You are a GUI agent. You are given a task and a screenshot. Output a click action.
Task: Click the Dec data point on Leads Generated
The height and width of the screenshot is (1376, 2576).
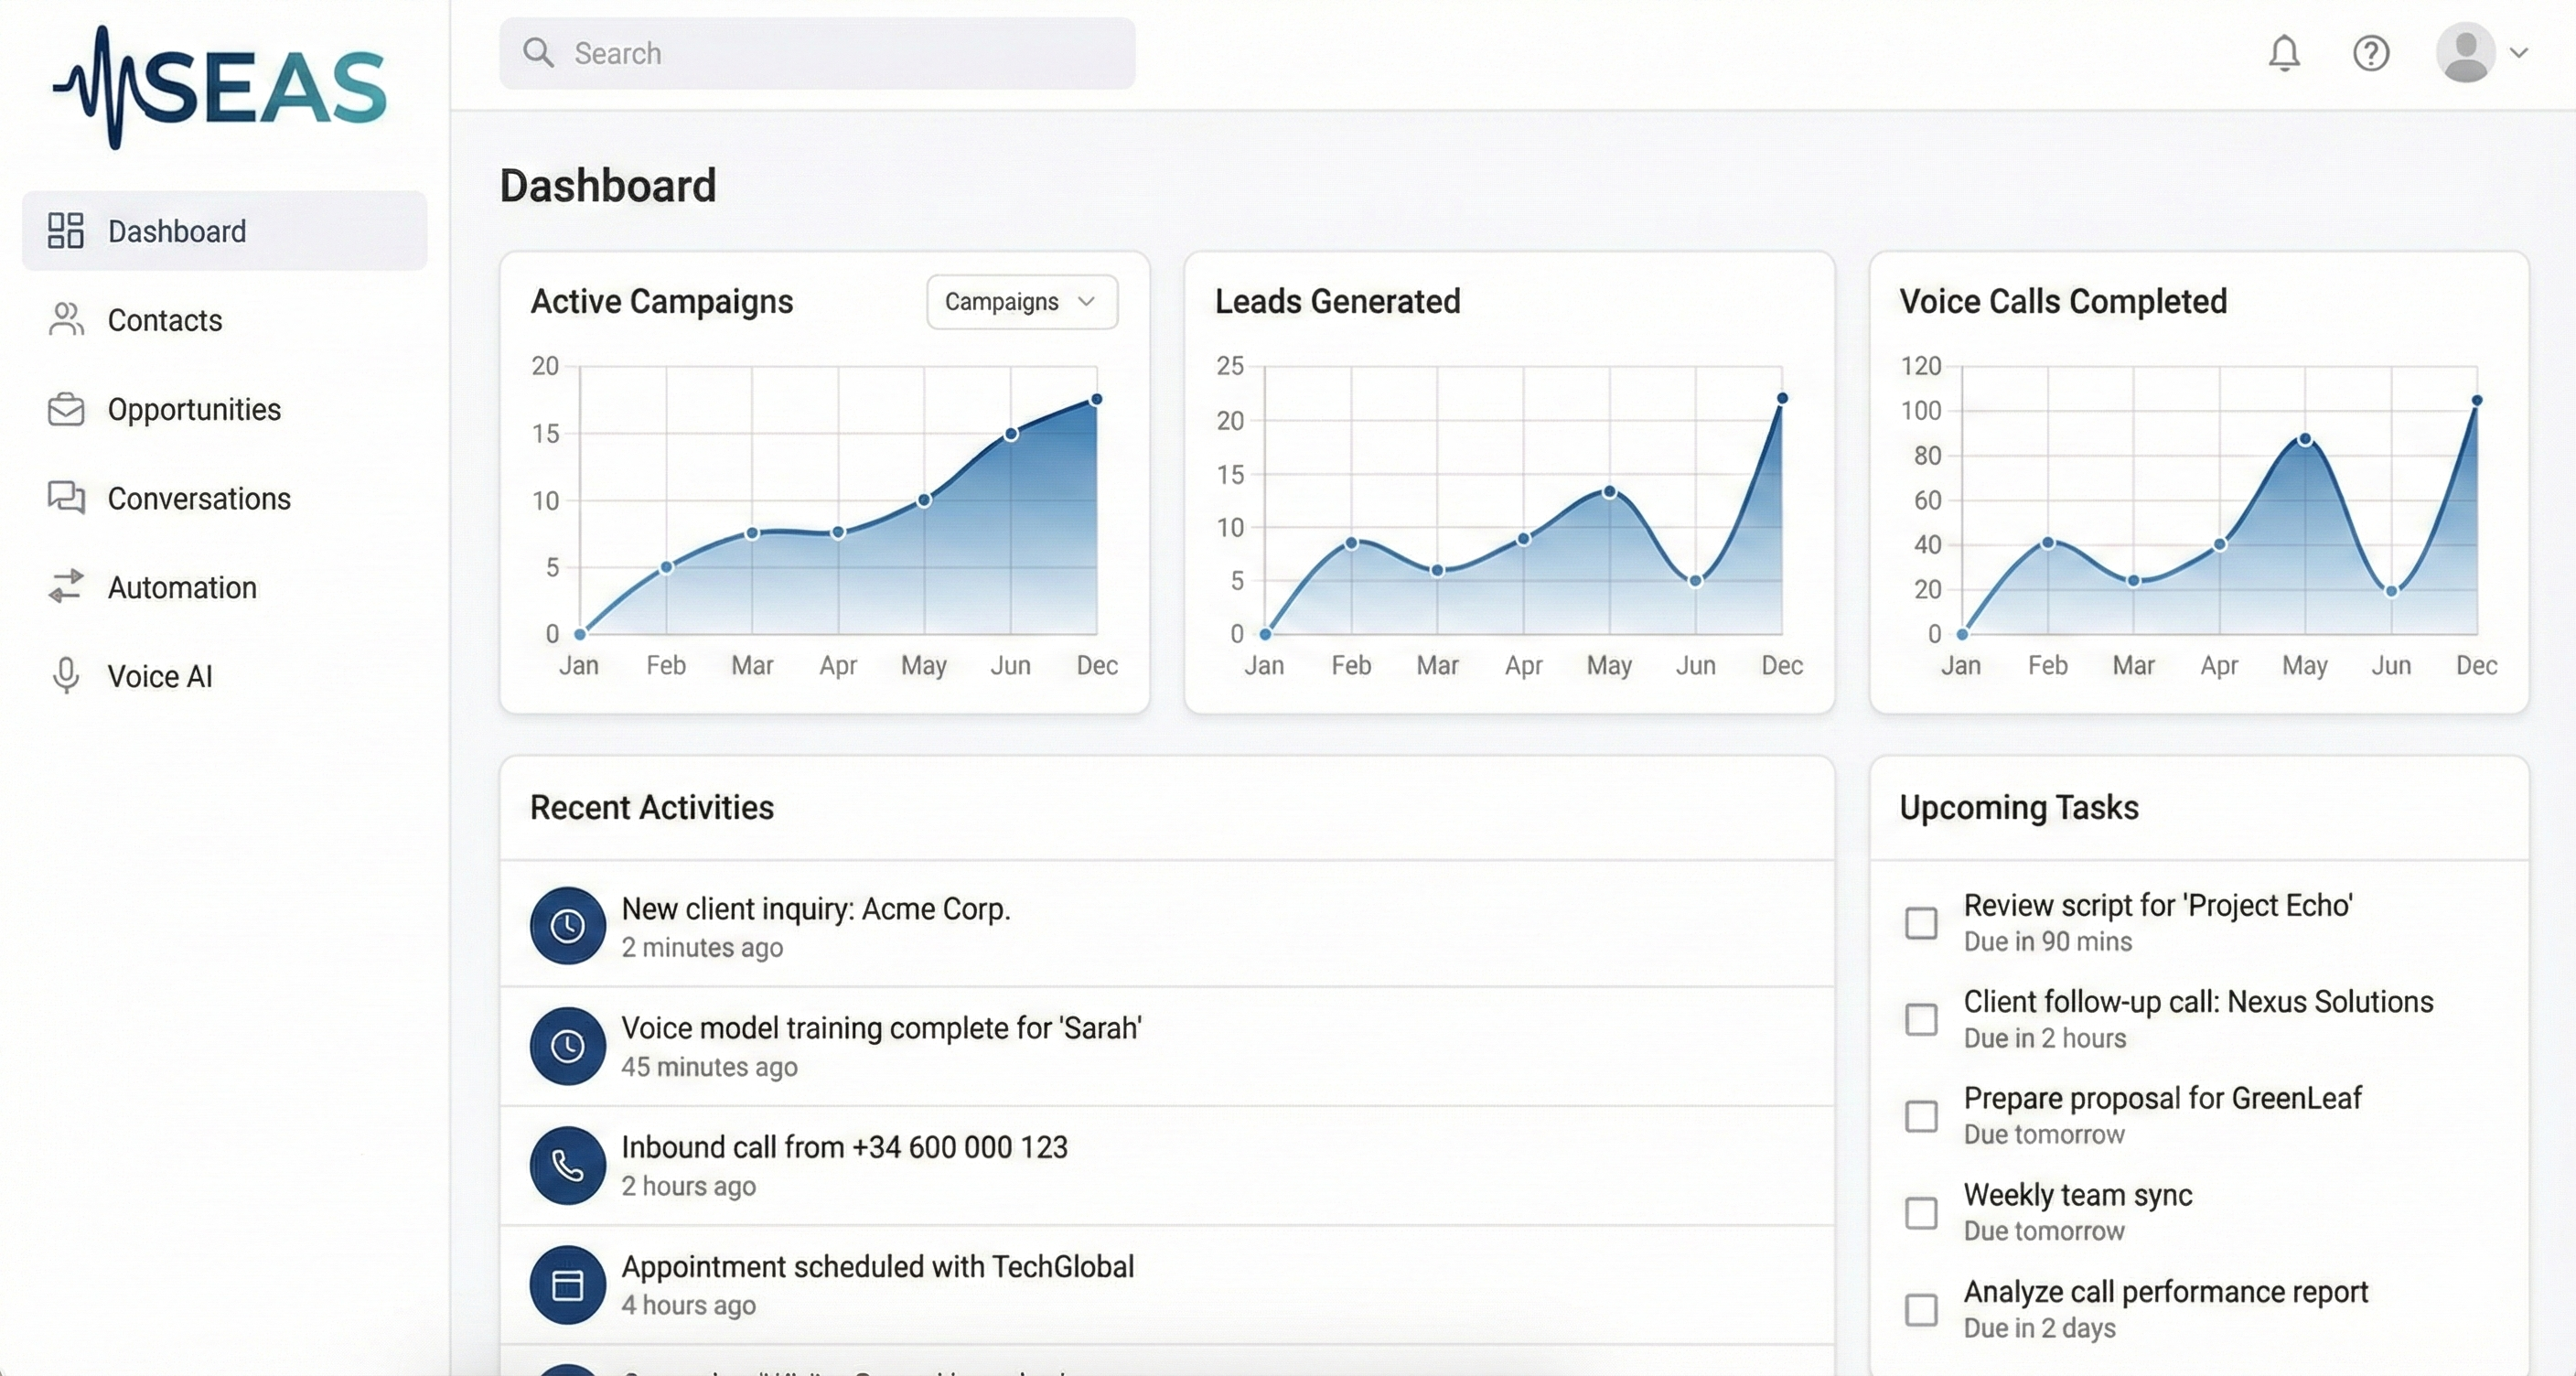click(1782, 398)
